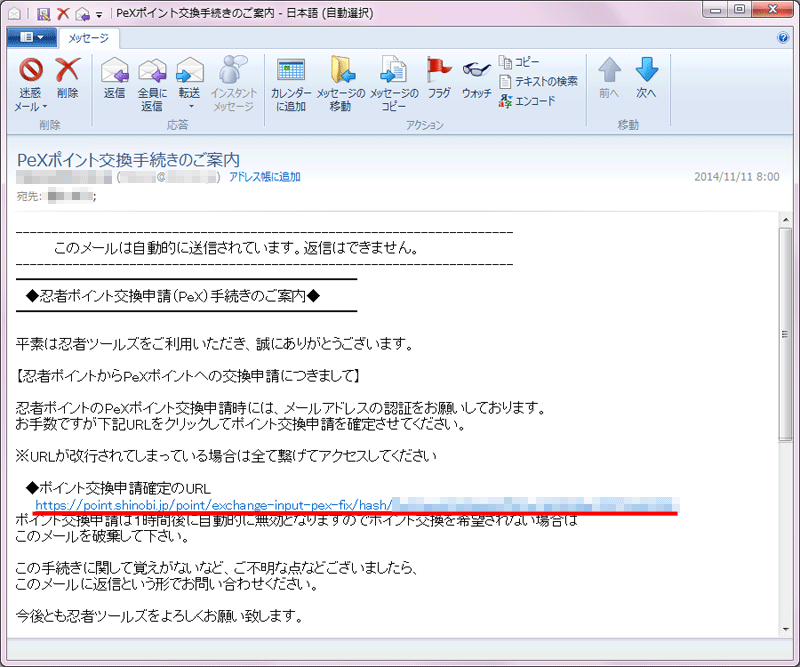Expand the quick access toolbar customize arrow
The height and width of the screenshot is (667, 800).
point(99,14)
